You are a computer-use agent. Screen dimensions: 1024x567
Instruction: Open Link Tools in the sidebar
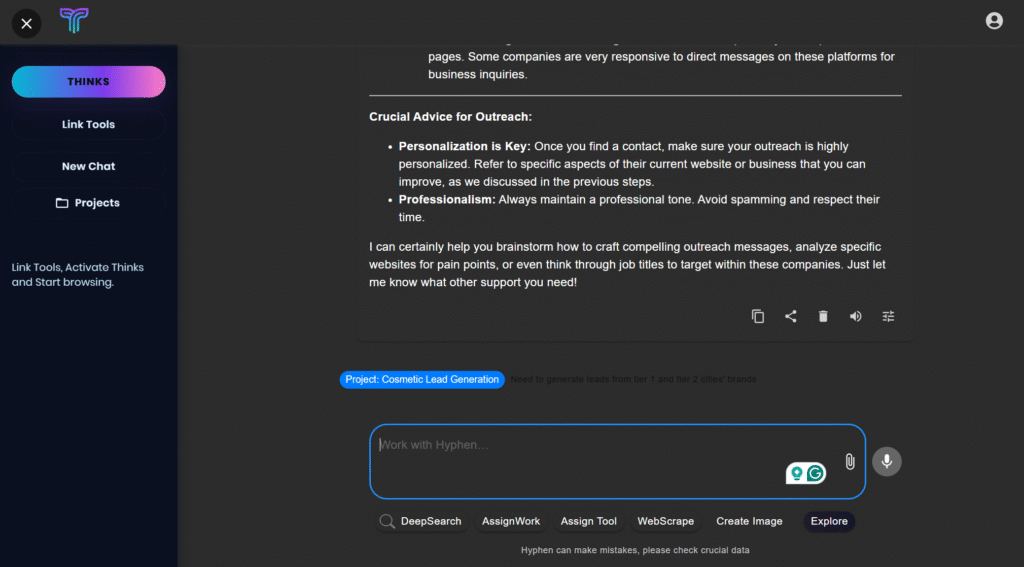[88, 125]
